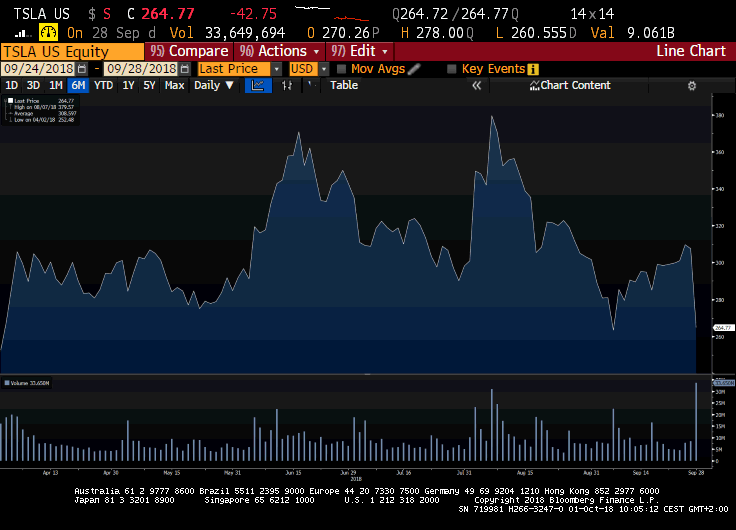Open the Daily periodicity dropdown

pyautogui.click(x=214, y=85)
